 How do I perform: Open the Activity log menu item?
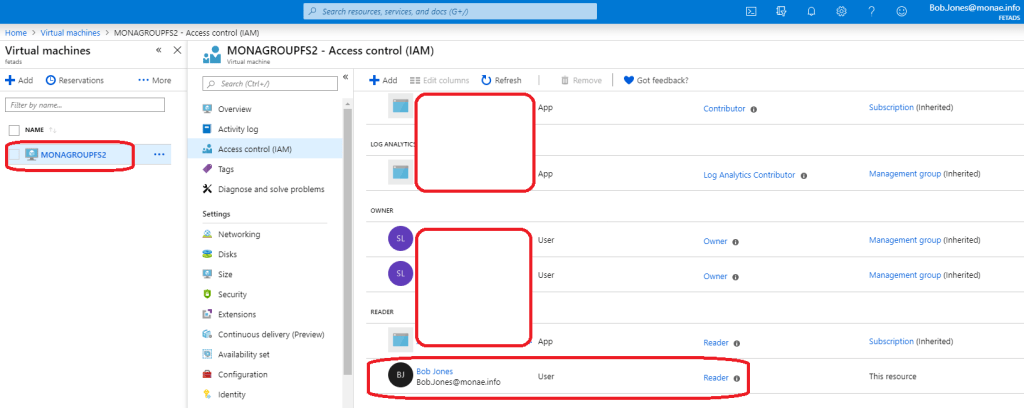tap(238, 129)
